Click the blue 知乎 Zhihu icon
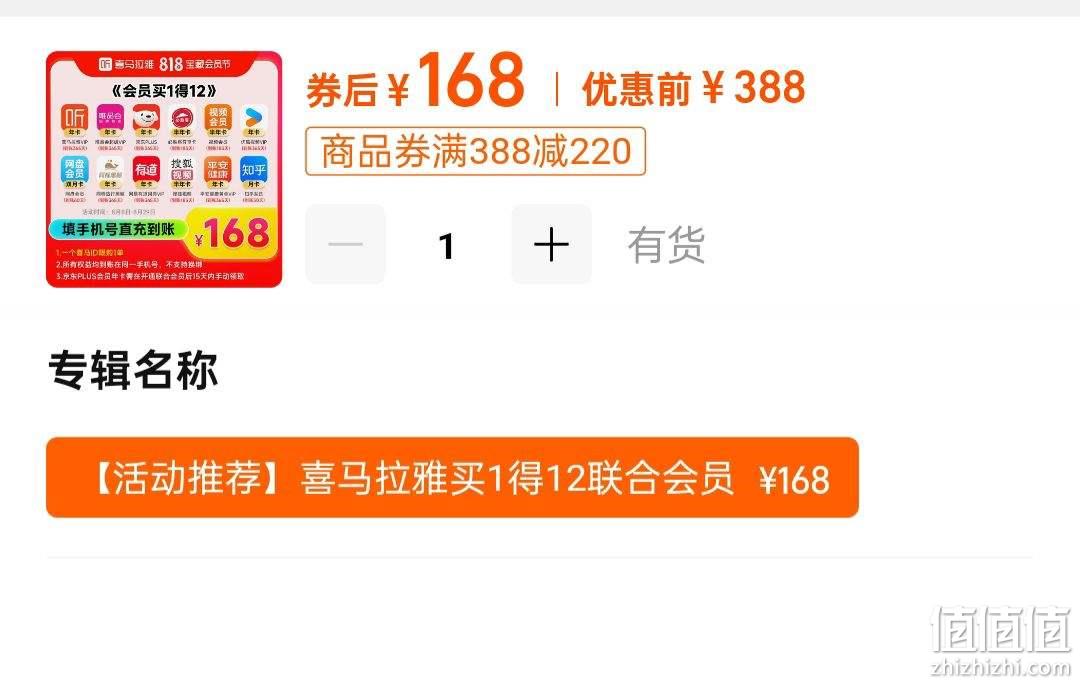This screenshot has height=685, width=1080. pyautogui.click(x=254, y=169)
